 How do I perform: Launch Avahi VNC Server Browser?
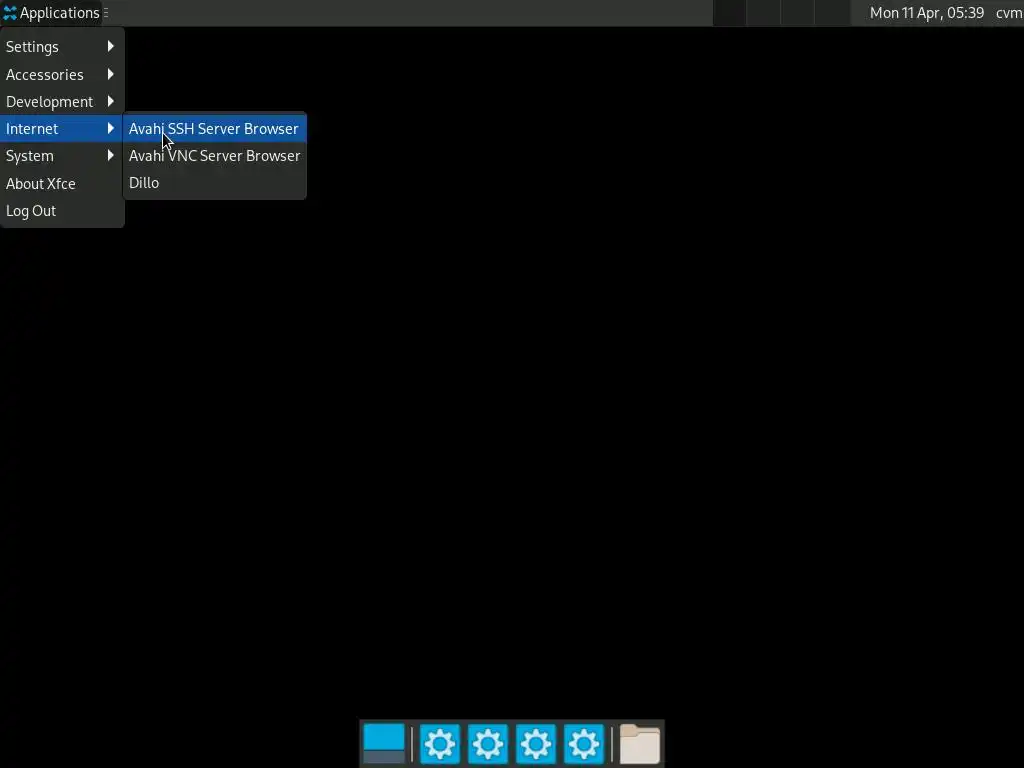214,156
